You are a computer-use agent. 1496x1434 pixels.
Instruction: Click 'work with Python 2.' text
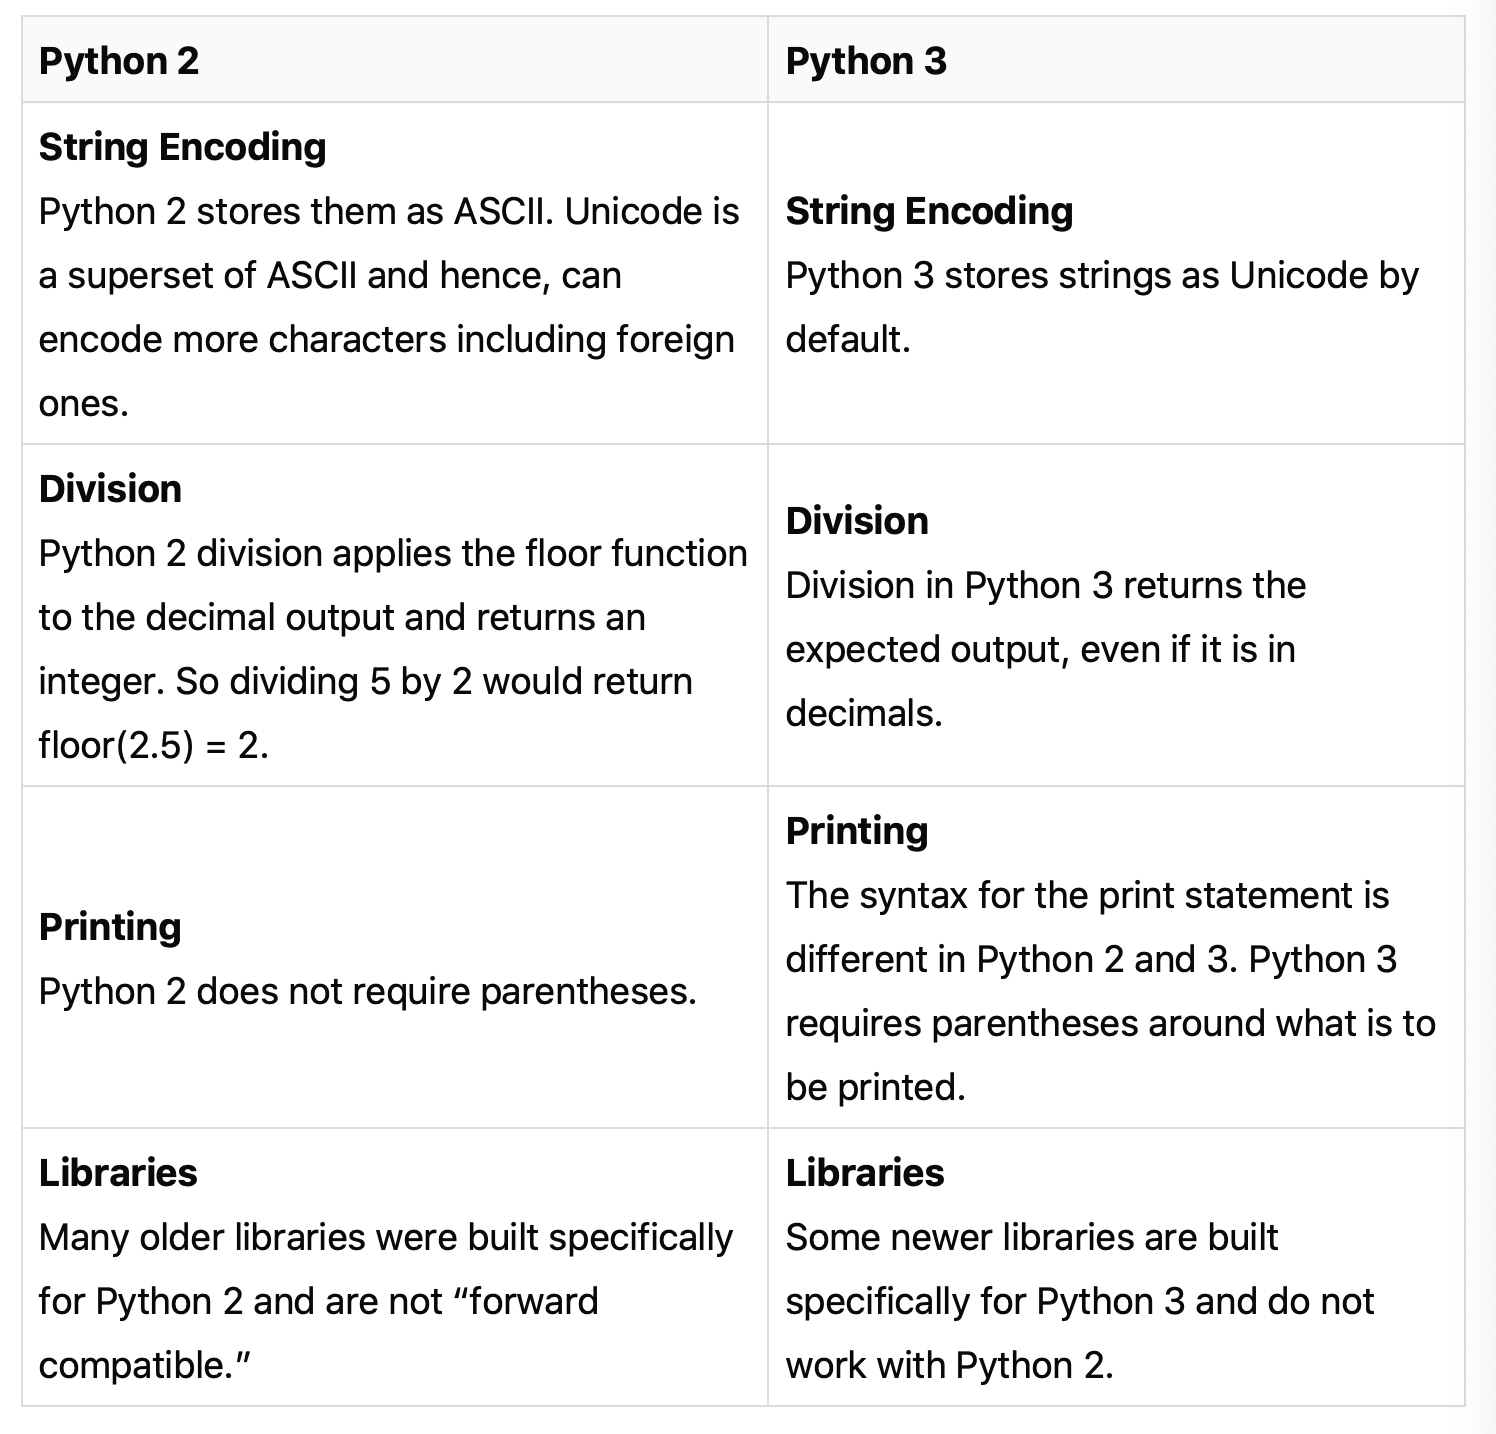pyautogui.click(x=949, y=1365)
